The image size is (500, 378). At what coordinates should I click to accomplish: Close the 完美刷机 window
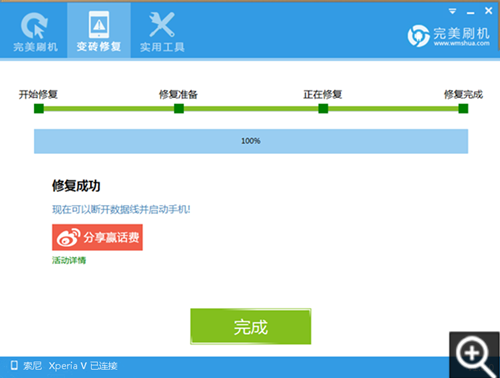[489, 11]
